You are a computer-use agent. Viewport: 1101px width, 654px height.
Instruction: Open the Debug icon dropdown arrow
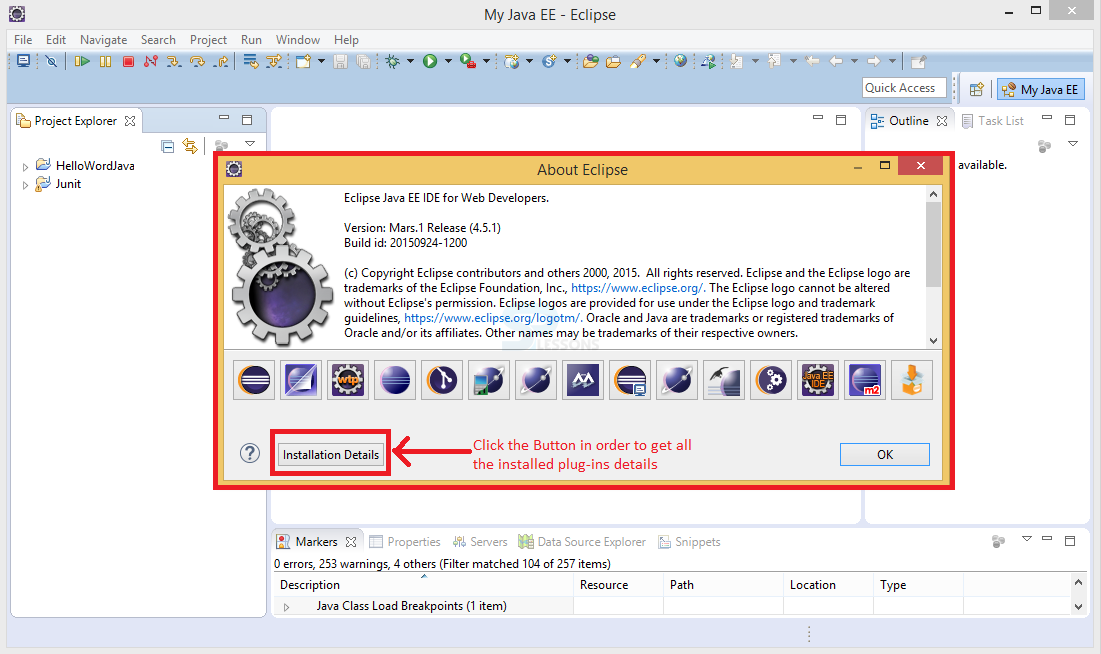pyautogui.click(x=410, y=61)
